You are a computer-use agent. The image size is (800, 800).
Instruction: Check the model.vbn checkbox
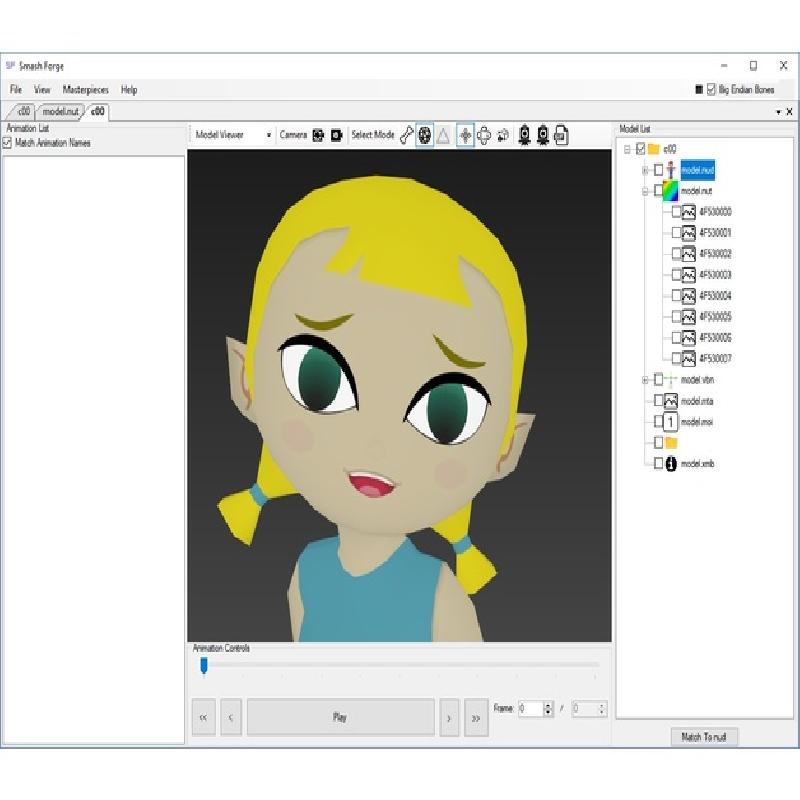[x=659, y=380]
